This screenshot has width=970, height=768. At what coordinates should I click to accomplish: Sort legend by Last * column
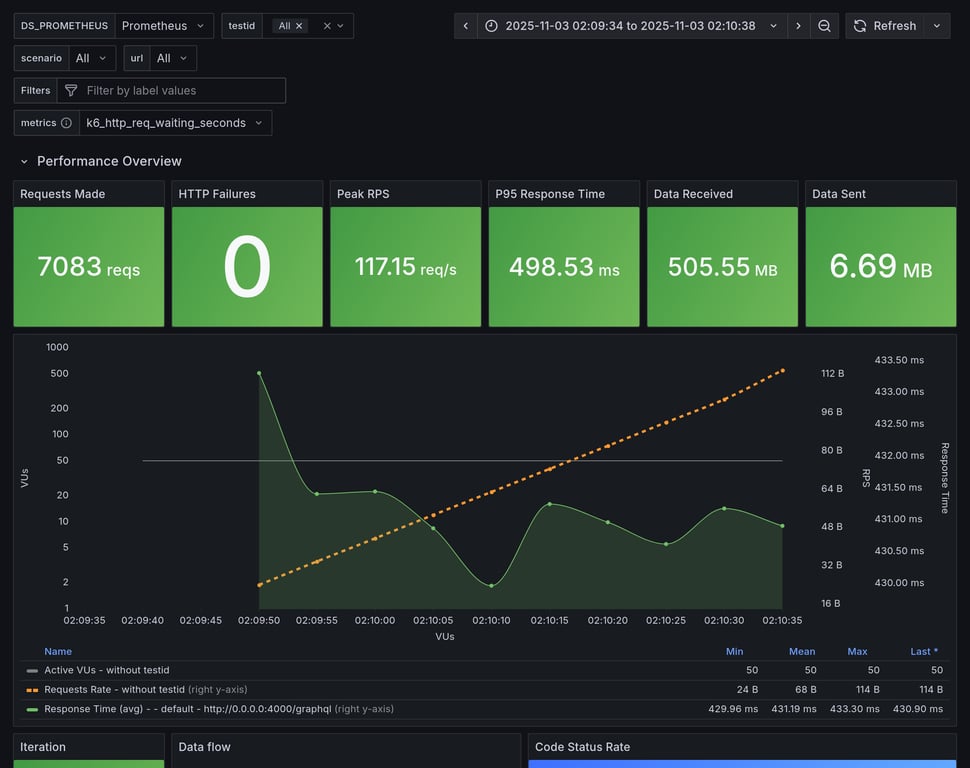[923, 651]
